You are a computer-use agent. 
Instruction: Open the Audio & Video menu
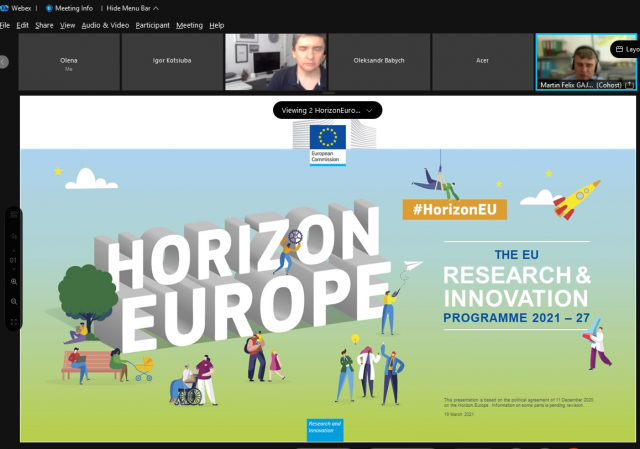[x=105, y=25]
